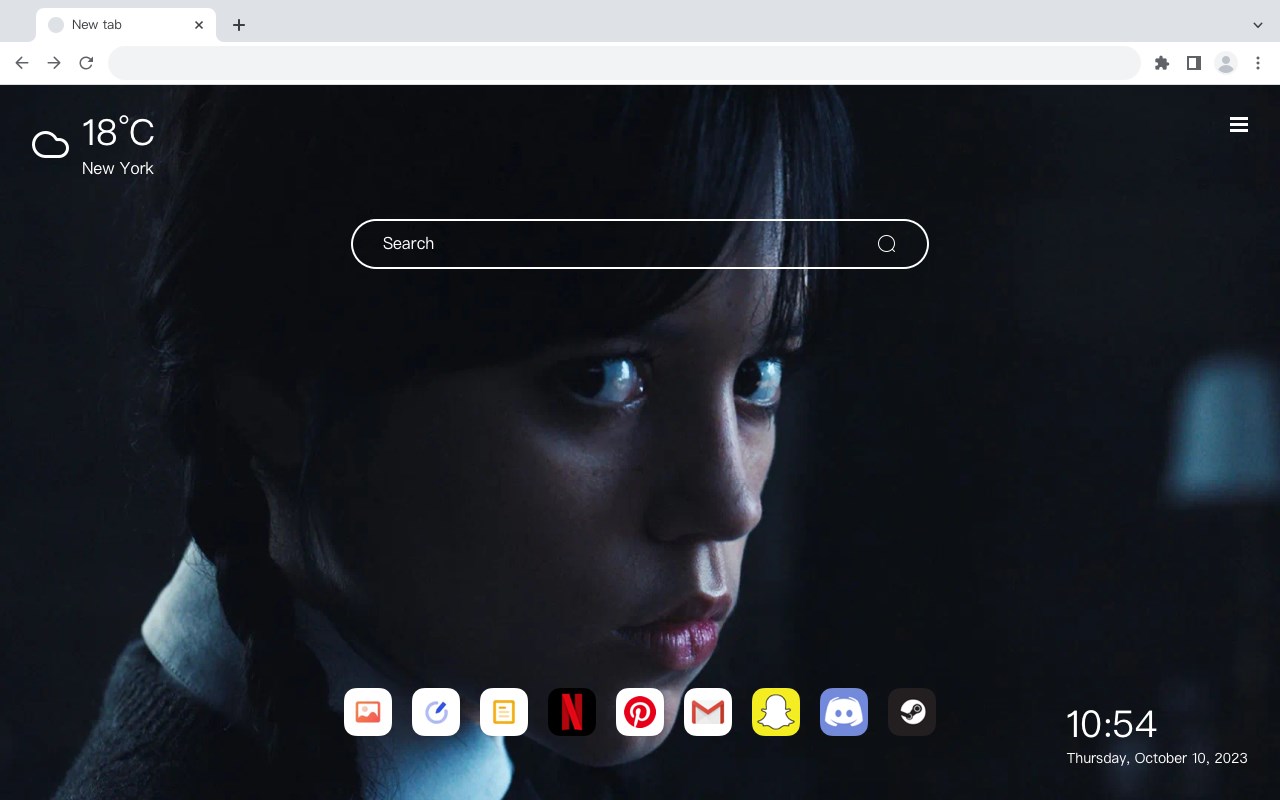Image resolution: width=1280 pixels, height=800 pixels.
Task: Launch the Netflix shortcut
Action: 572,712
